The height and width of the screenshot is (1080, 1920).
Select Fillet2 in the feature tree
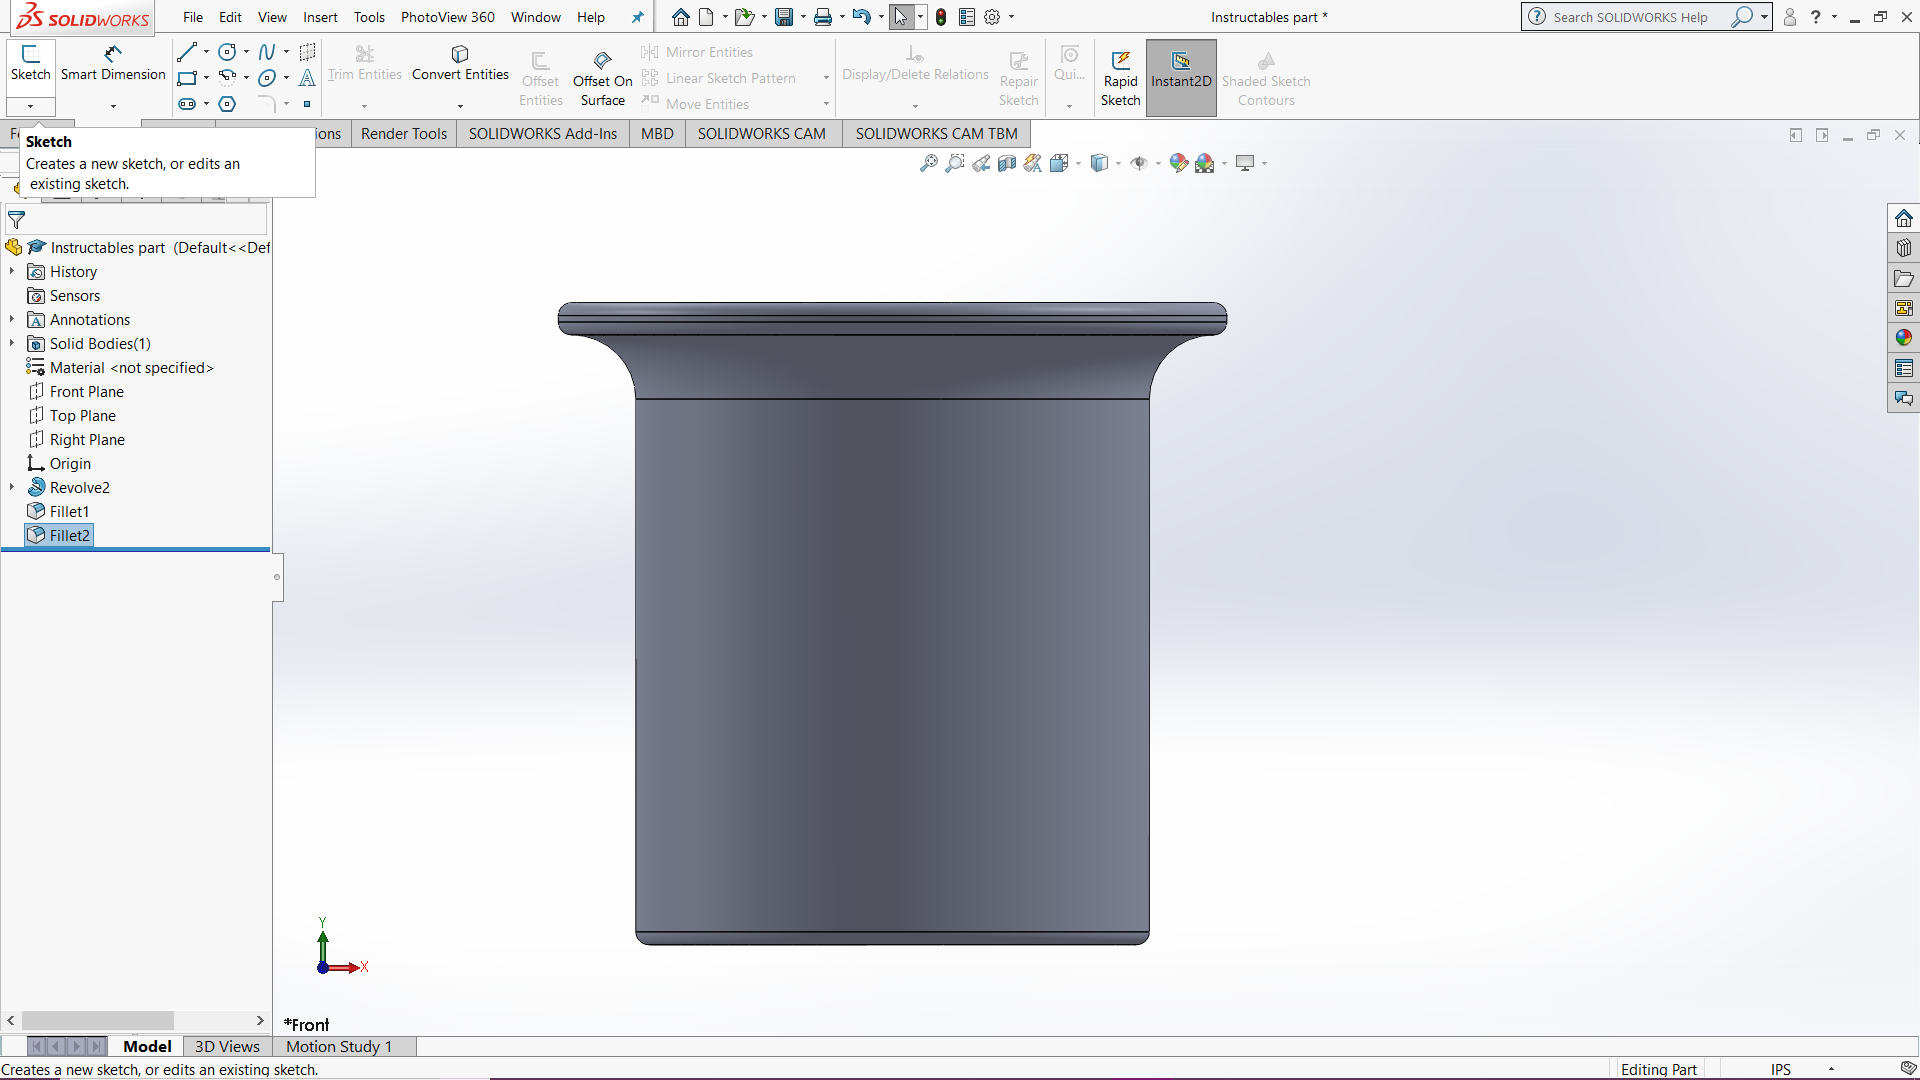[59, 535]
